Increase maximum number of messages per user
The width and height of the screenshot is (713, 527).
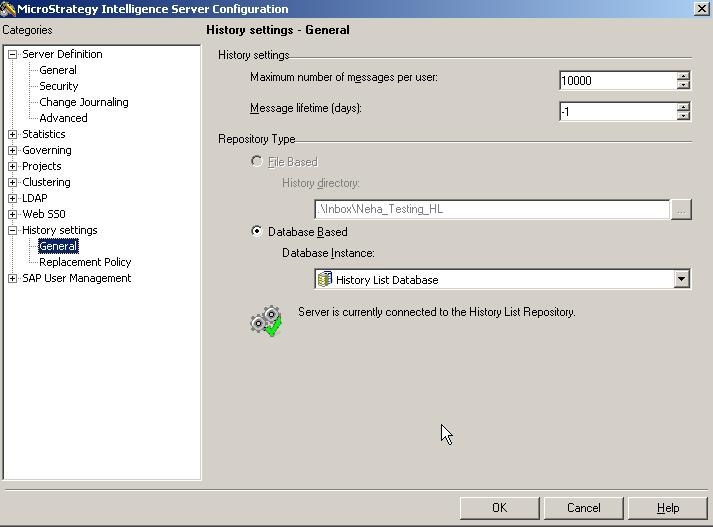[684, 76]
